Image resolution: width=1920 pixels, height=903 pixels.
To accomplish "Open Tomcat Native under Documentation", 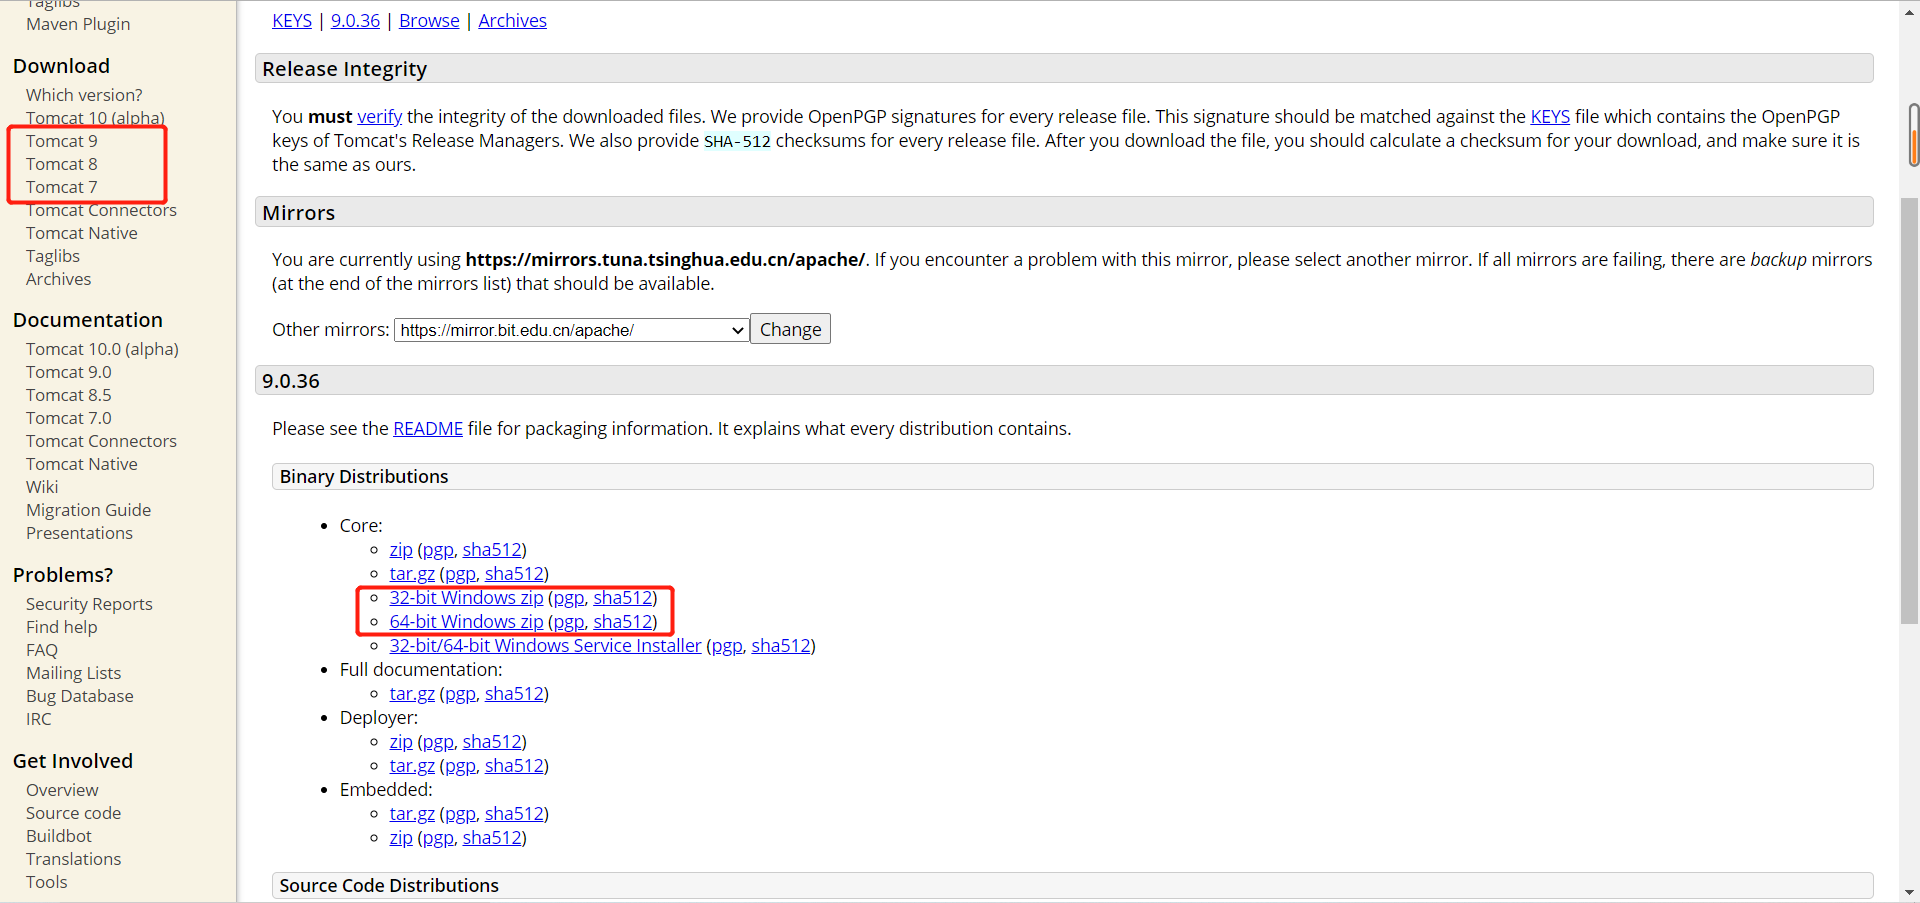I will tap(82, 464).
